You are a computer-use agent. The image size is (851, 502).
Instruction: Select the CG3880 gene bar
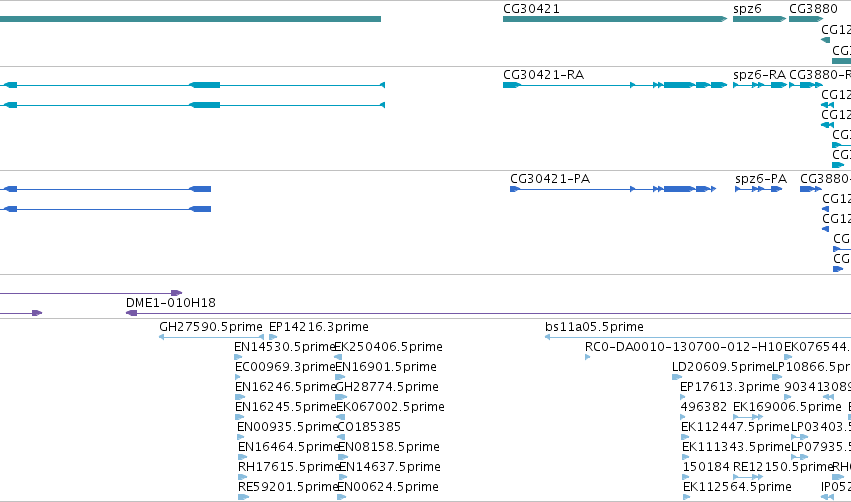805,19
